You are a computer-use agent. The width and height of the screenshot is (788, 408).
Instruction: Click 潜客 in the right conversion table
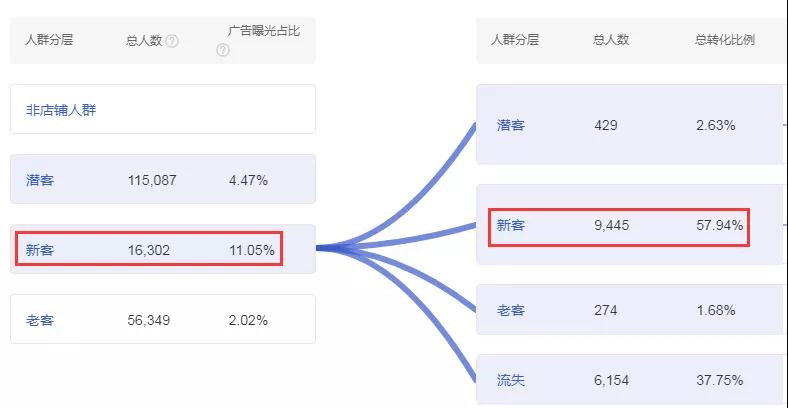(510, 125)
